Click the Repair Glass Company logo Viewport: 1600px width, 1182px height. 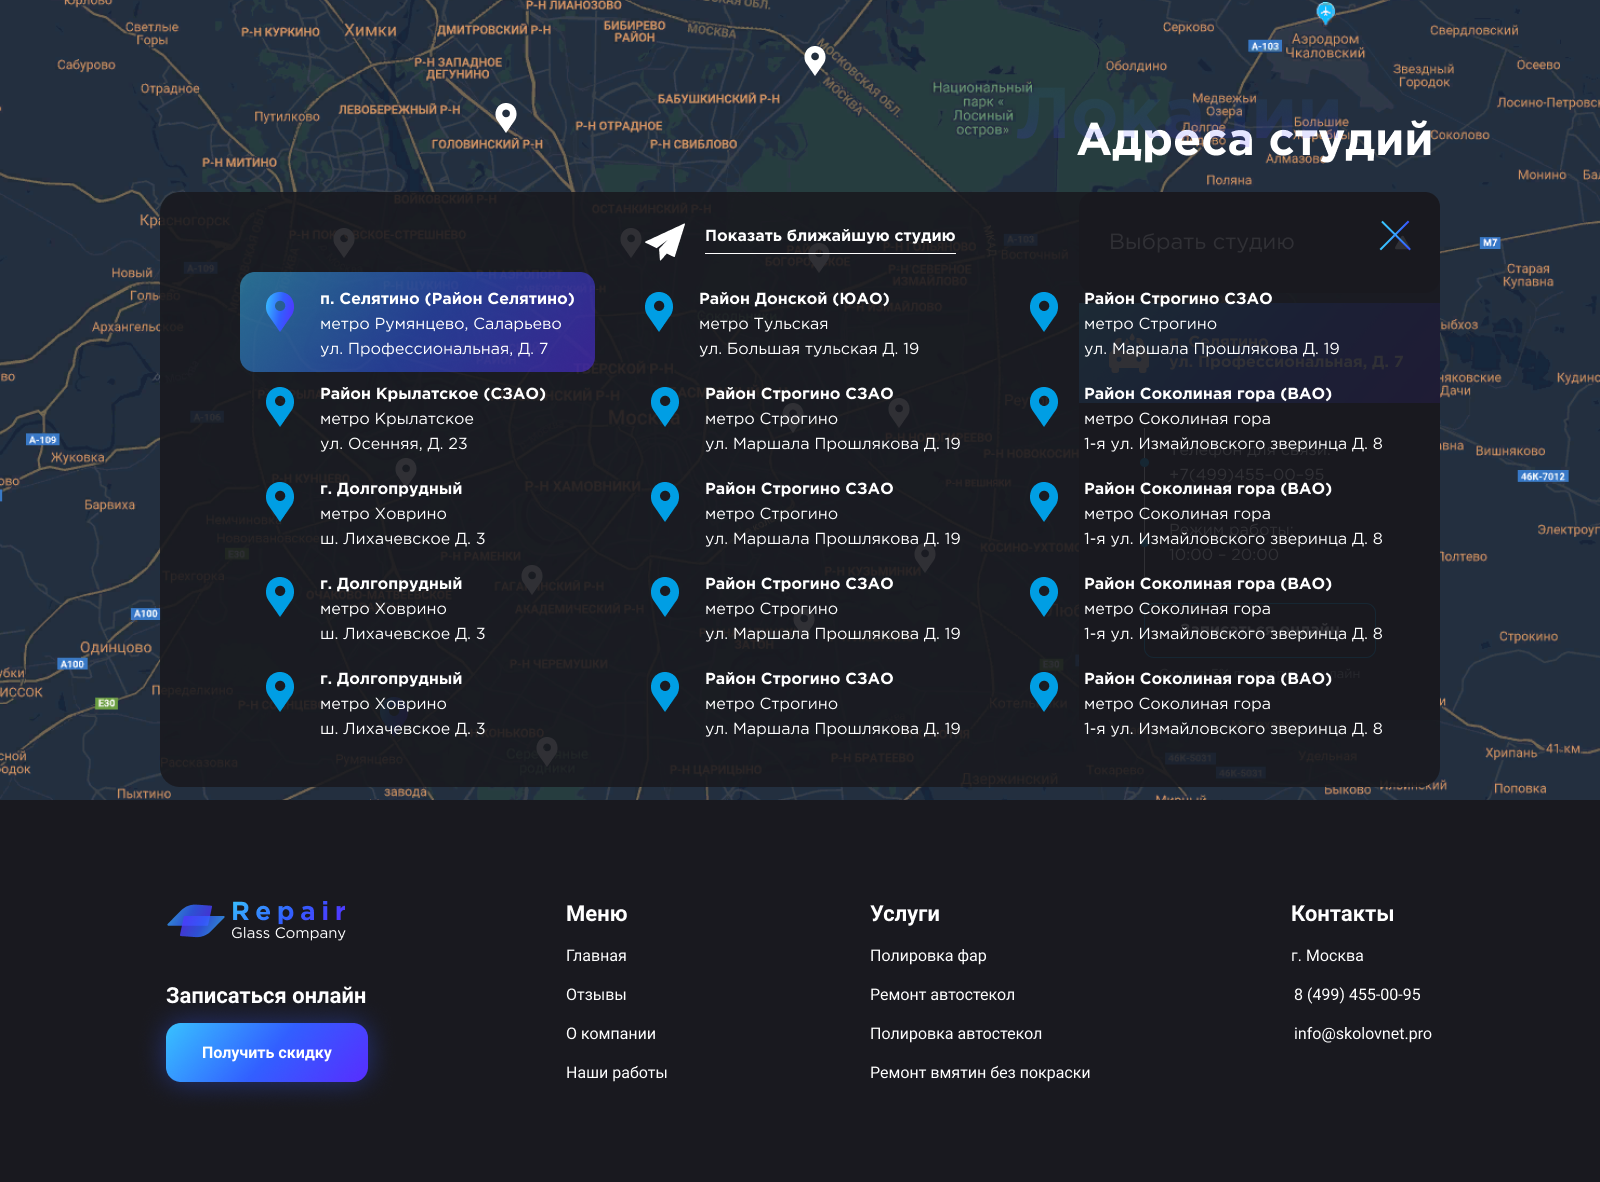255,919
